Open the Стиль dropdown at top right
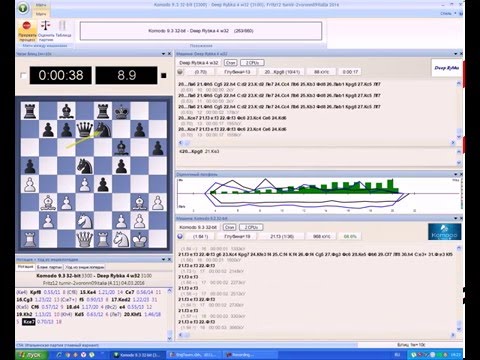 click(448, 14)
